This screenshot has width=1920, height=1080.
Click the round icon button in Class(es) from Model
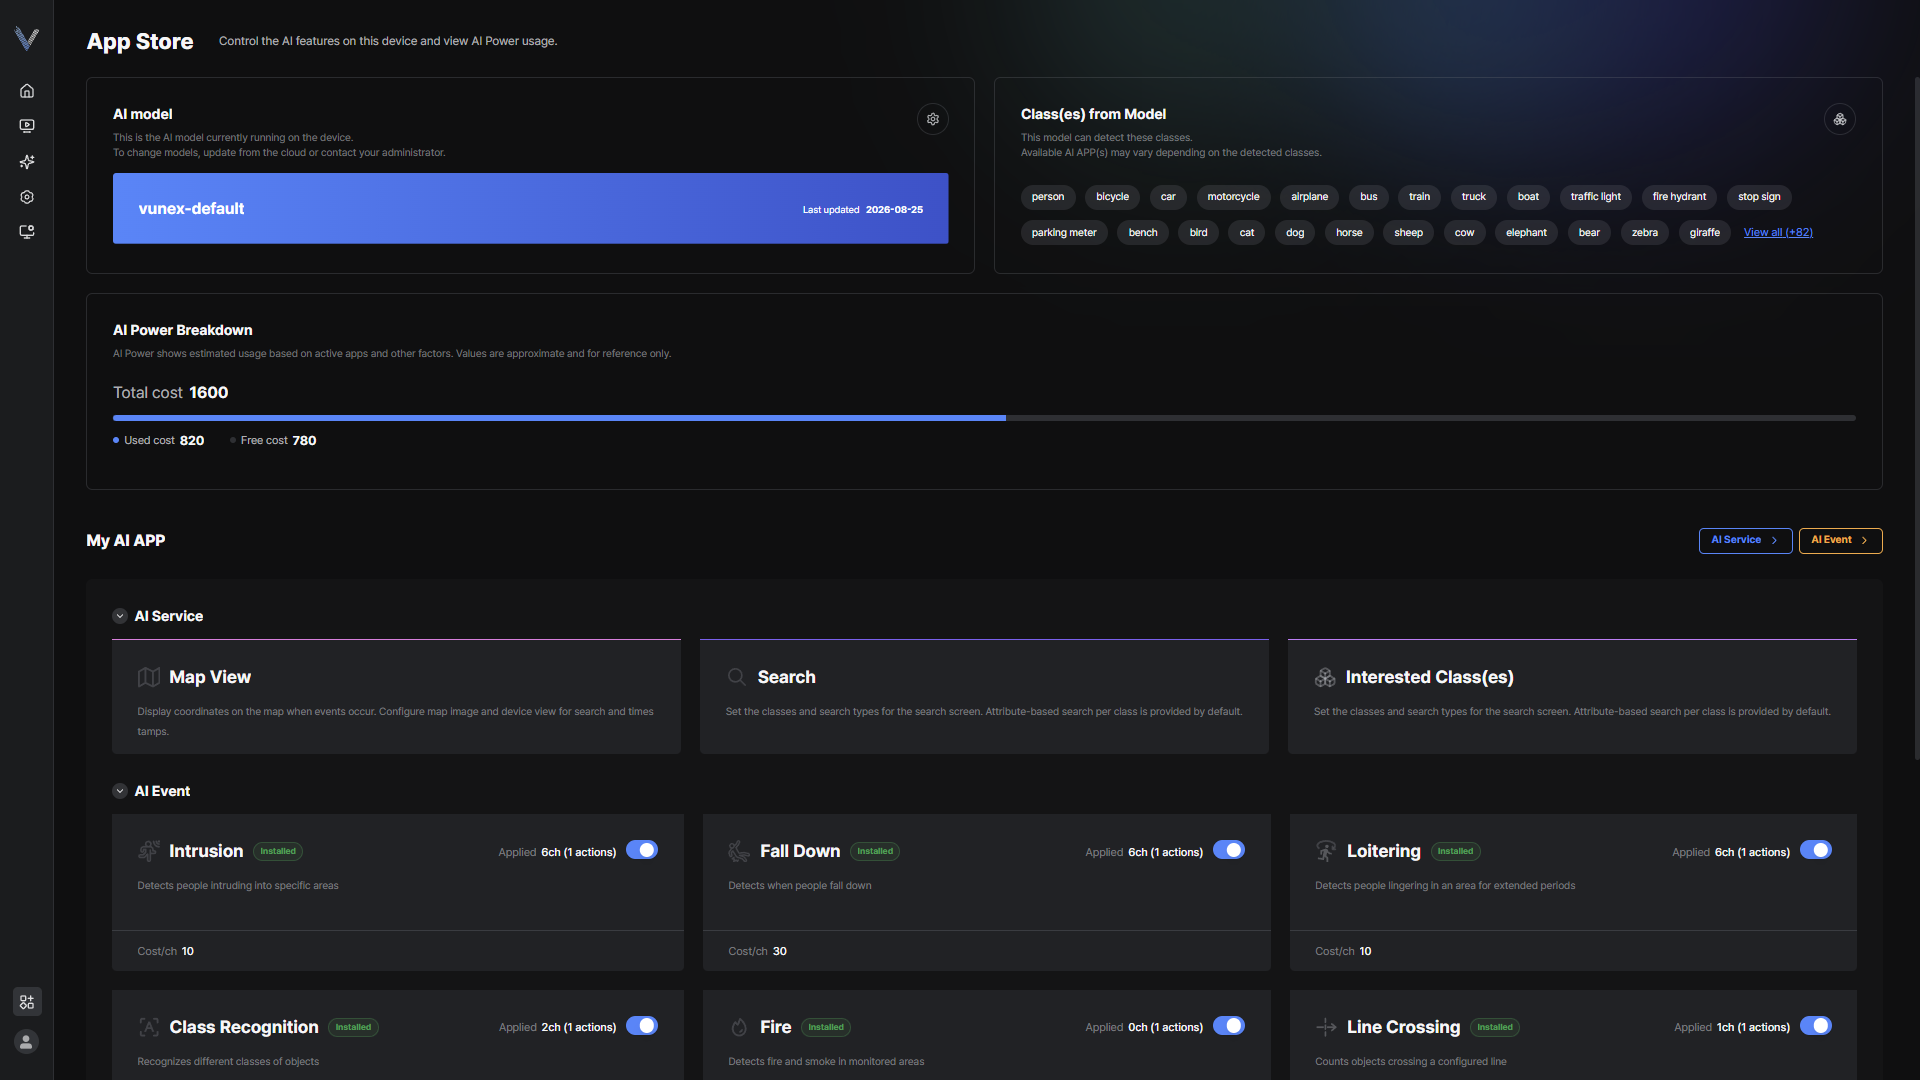1840,119
